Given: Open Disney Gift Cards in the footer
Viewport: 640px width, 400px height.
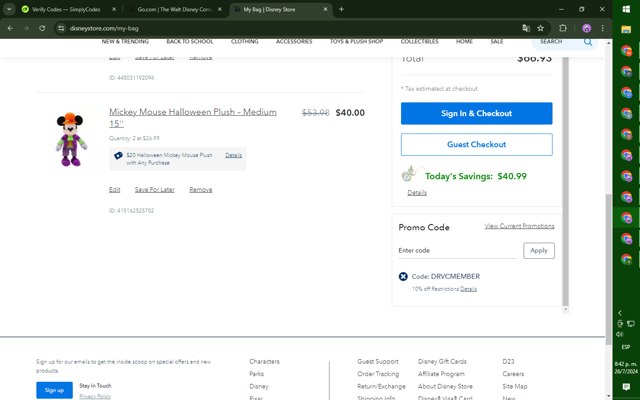Looking at the screenshot, I should (x=442, y=362).
